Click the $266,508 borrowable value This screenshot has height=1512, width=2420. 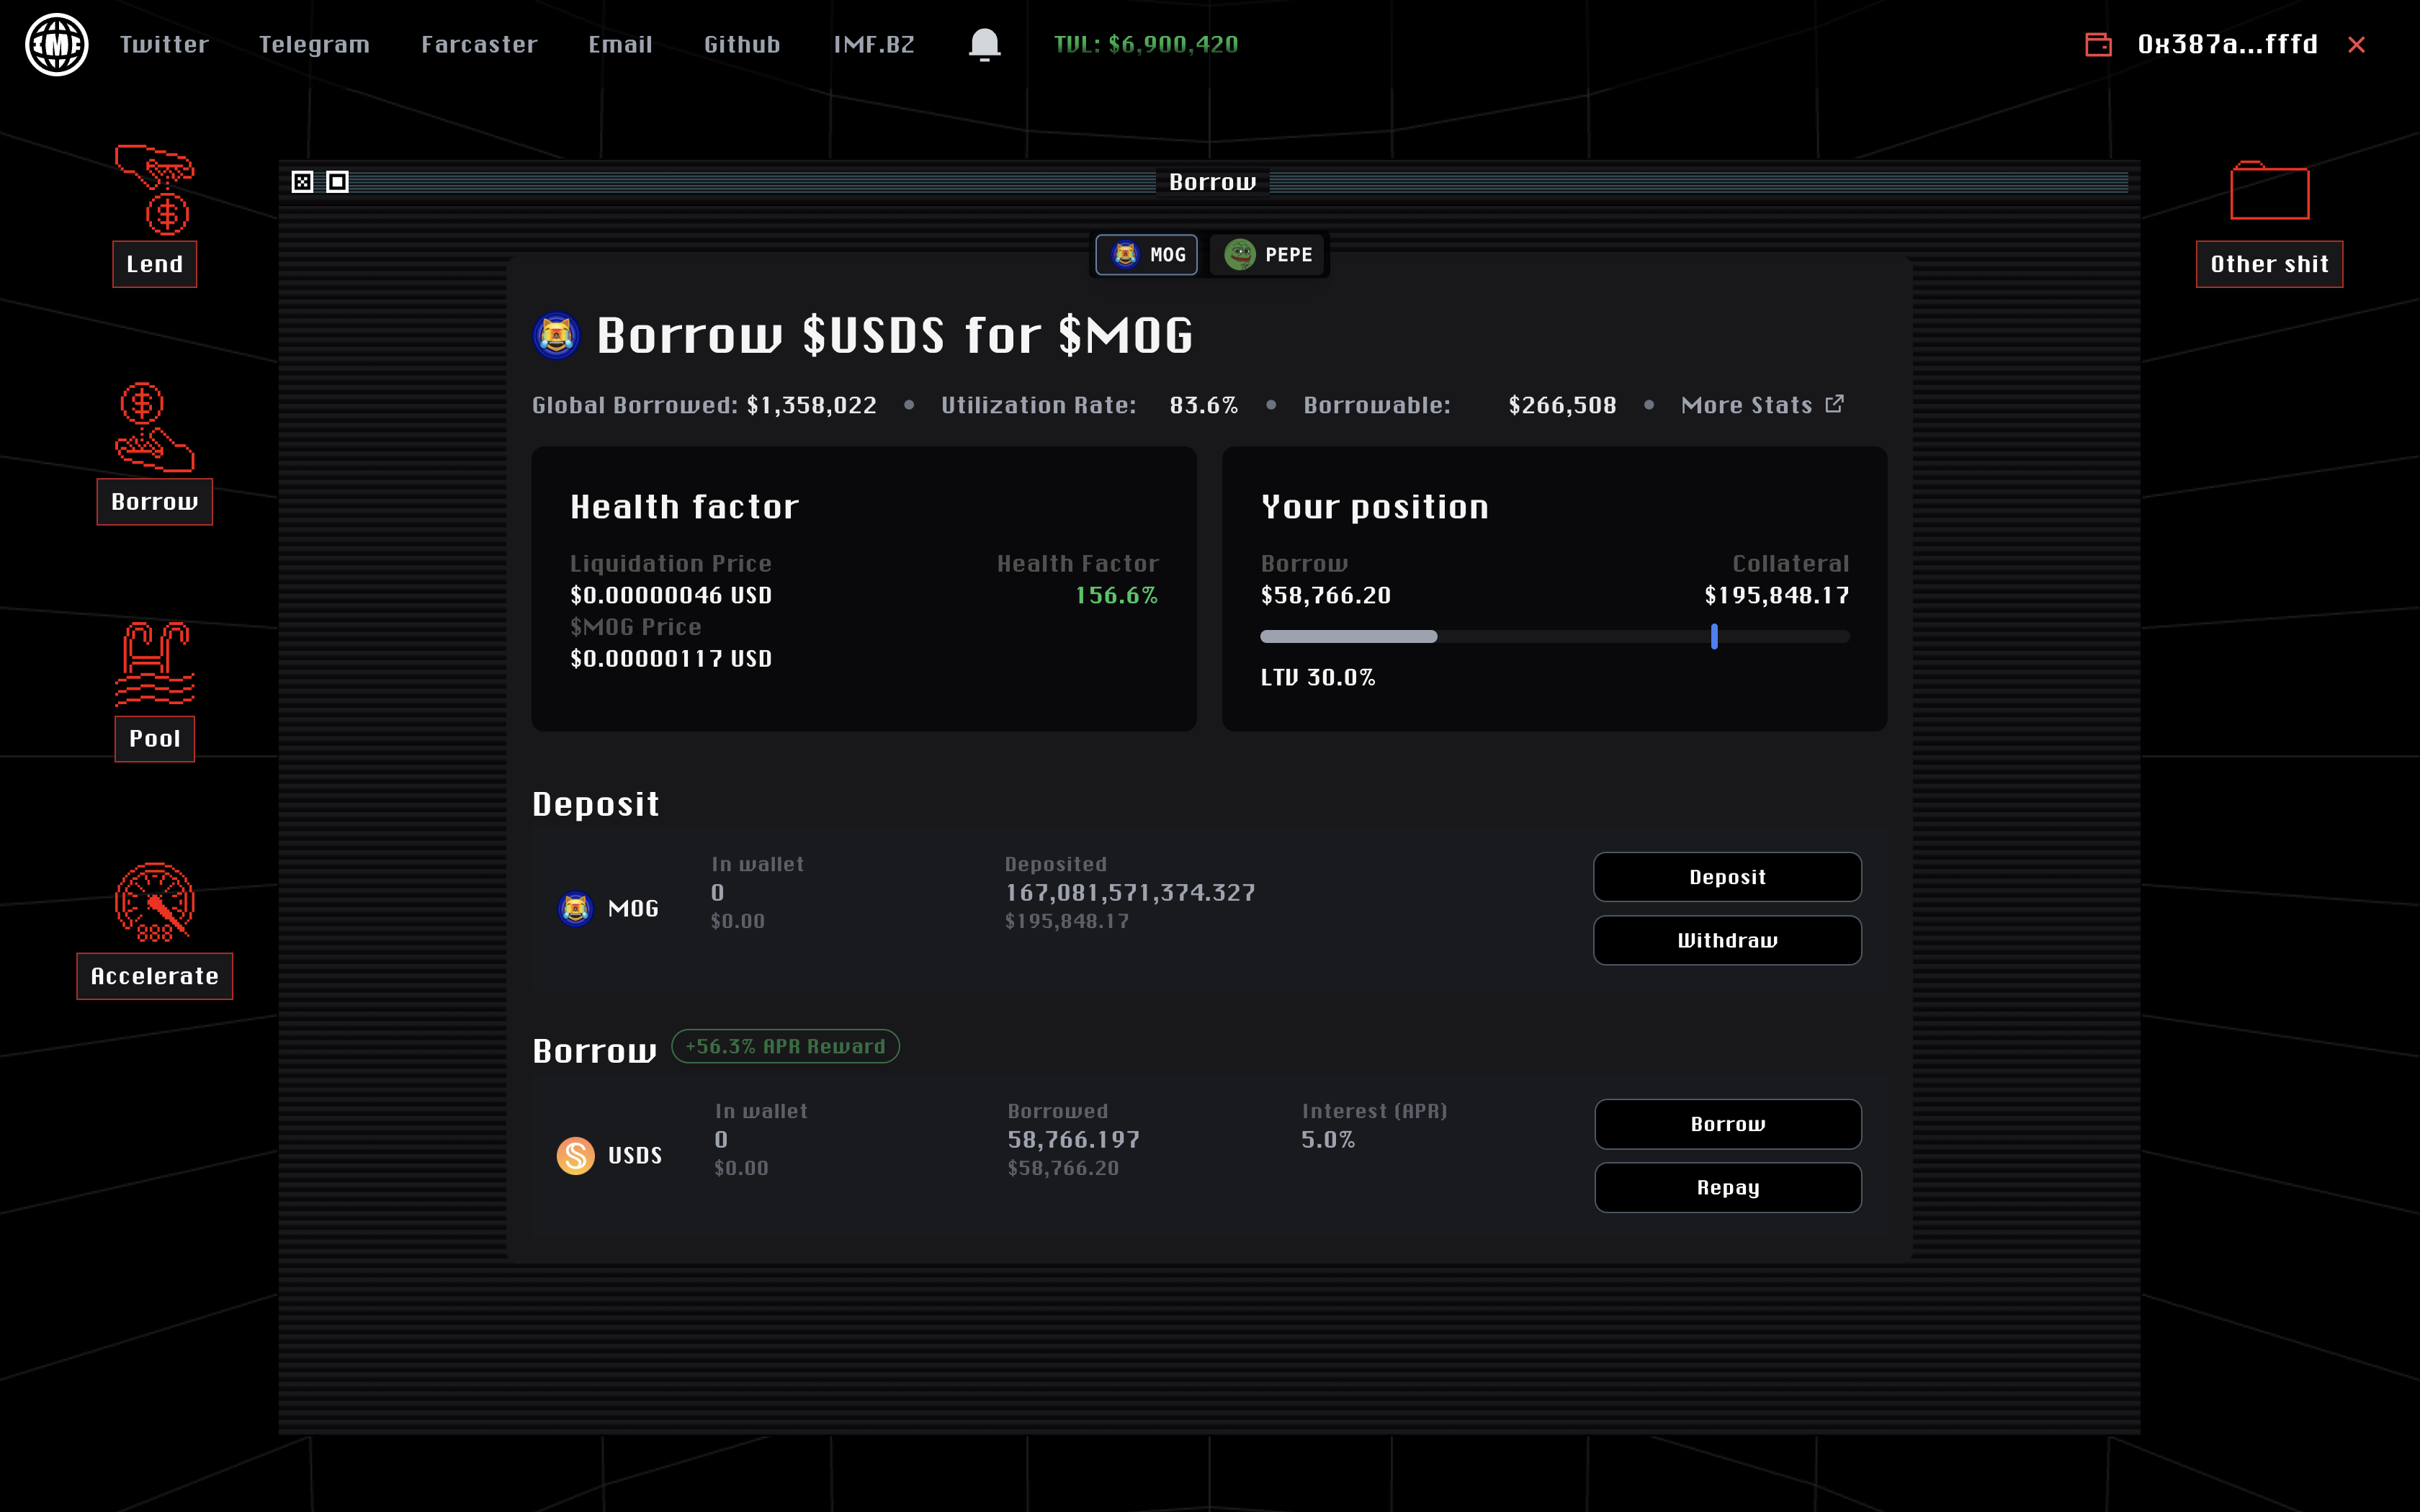point(1562,405)
